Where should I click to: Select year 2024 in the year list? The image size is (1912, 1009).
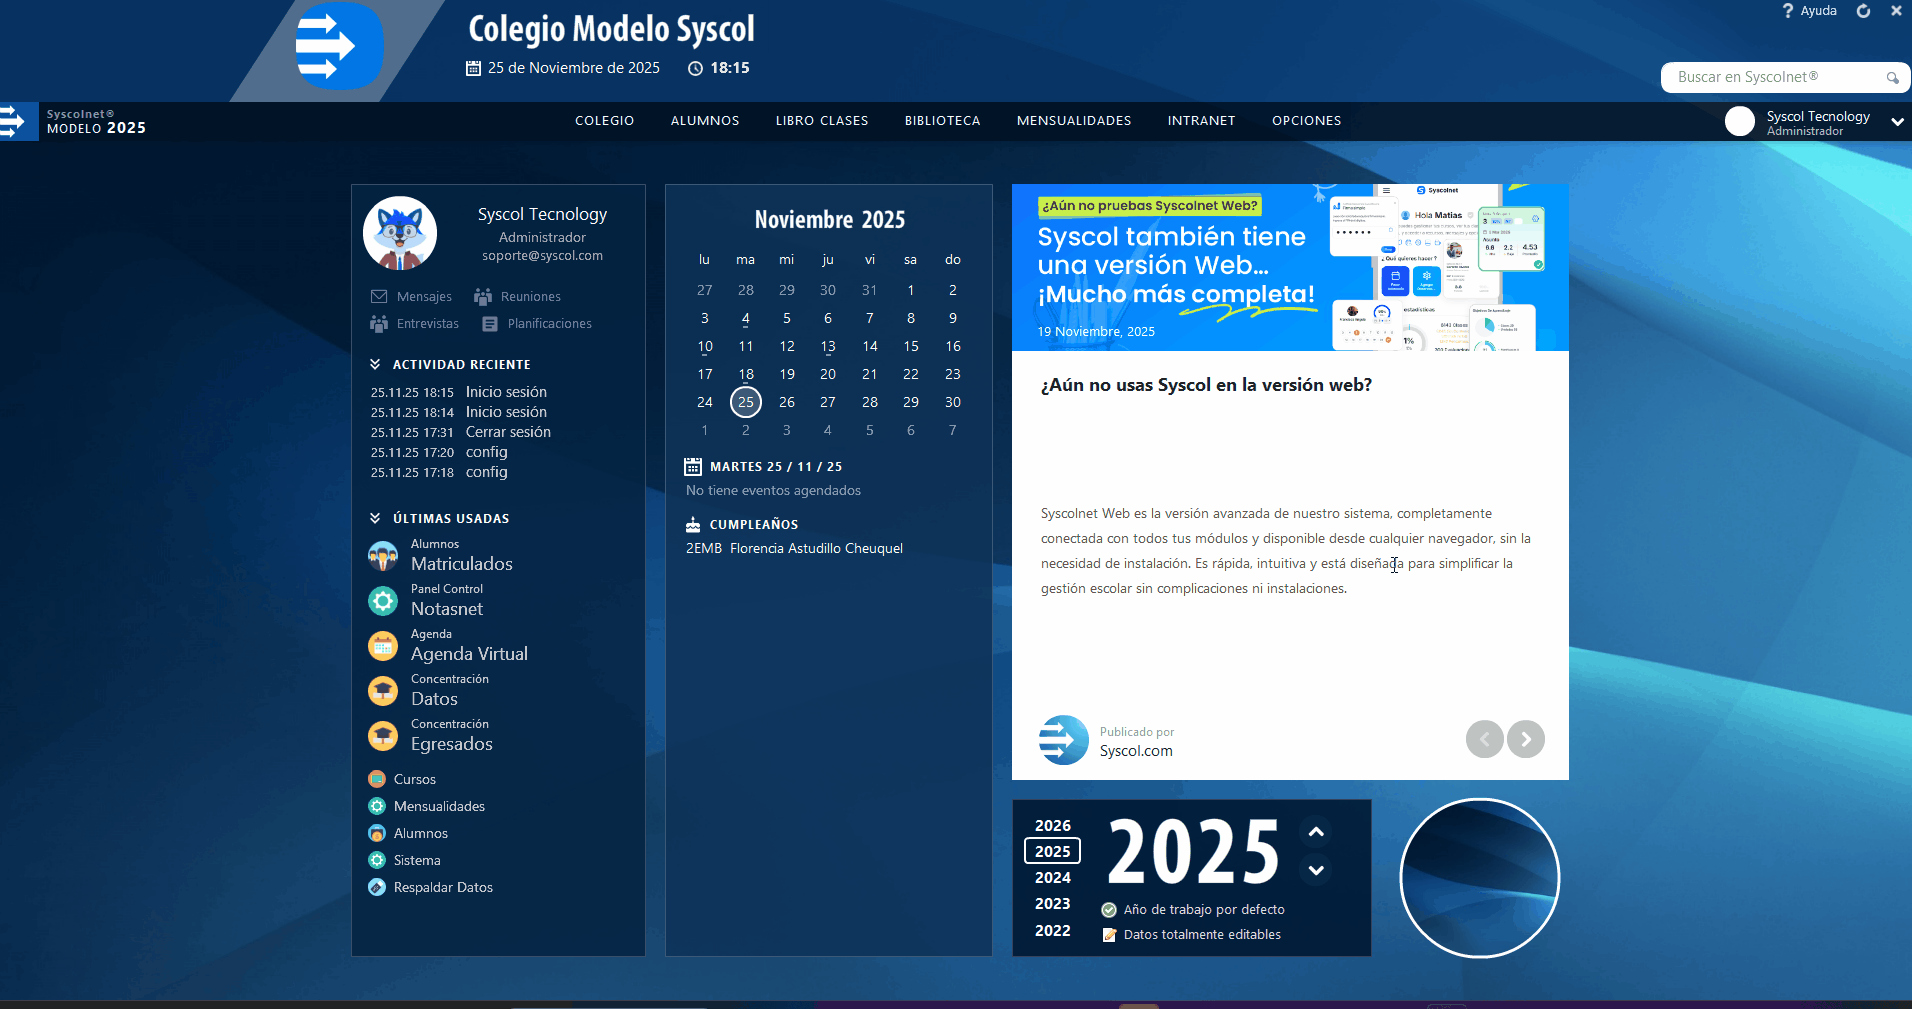tap(1053, 878)
